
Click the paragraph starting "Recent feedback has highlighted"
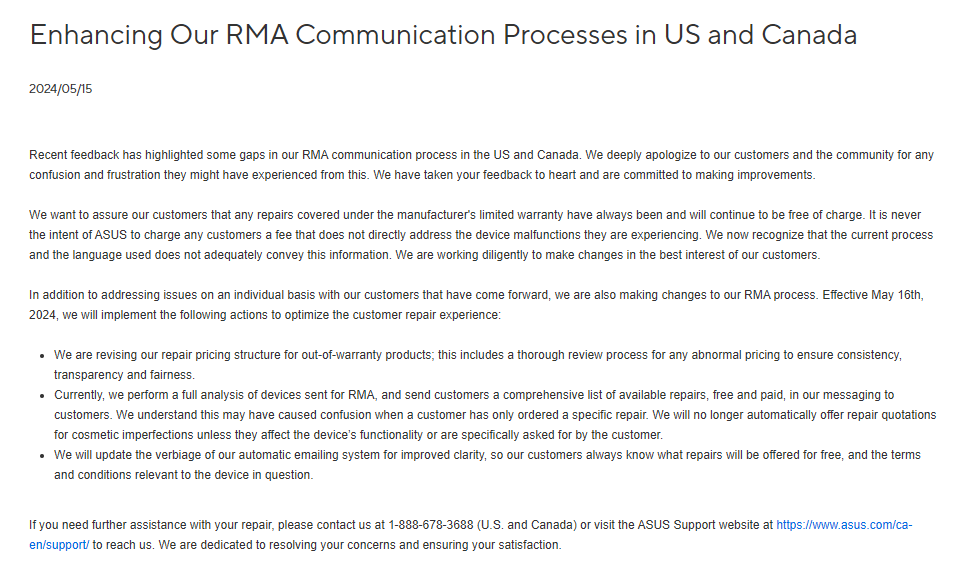click(x=480, y=165)
